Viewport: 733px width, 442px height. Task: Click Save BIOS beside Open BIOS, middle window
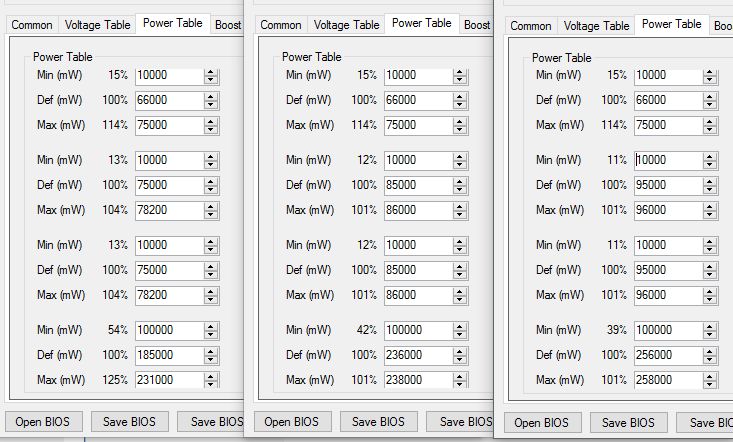tap(378, 422)
